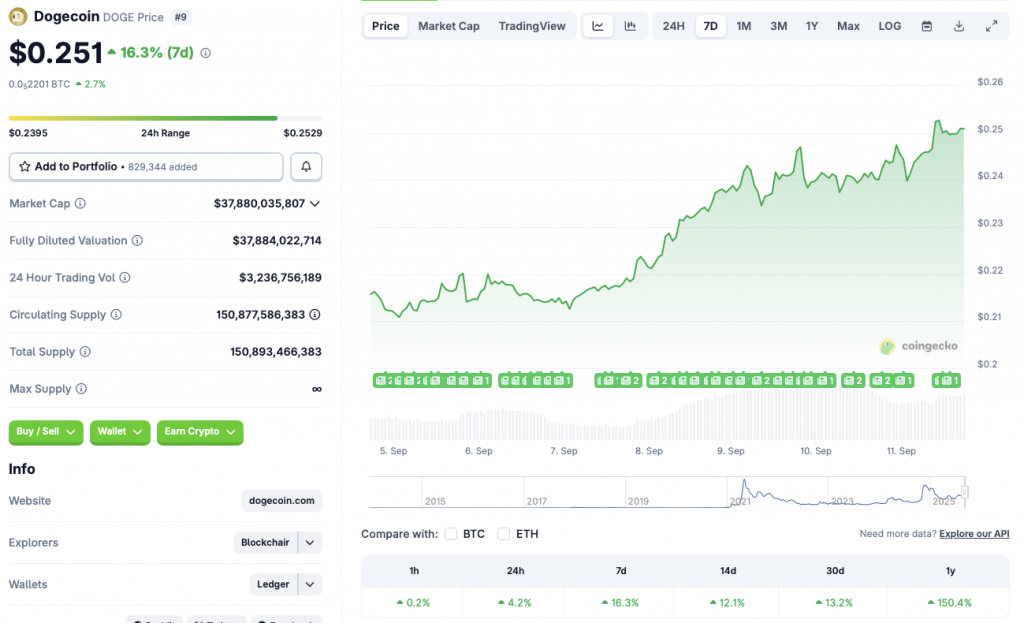Expand the Market Cap value chevron
Image resolution: width=1024 pixels, height=623 pixels.
315,204
